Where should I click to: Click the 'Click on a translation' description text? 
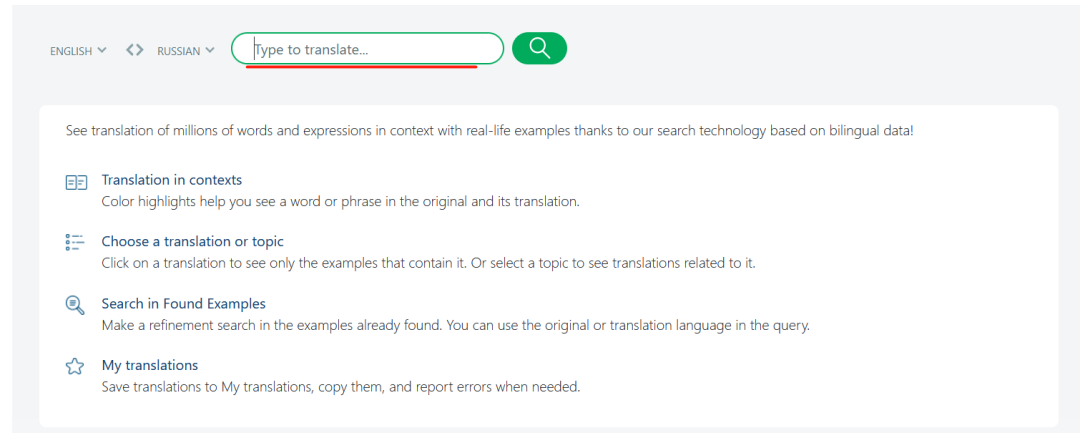428,264
